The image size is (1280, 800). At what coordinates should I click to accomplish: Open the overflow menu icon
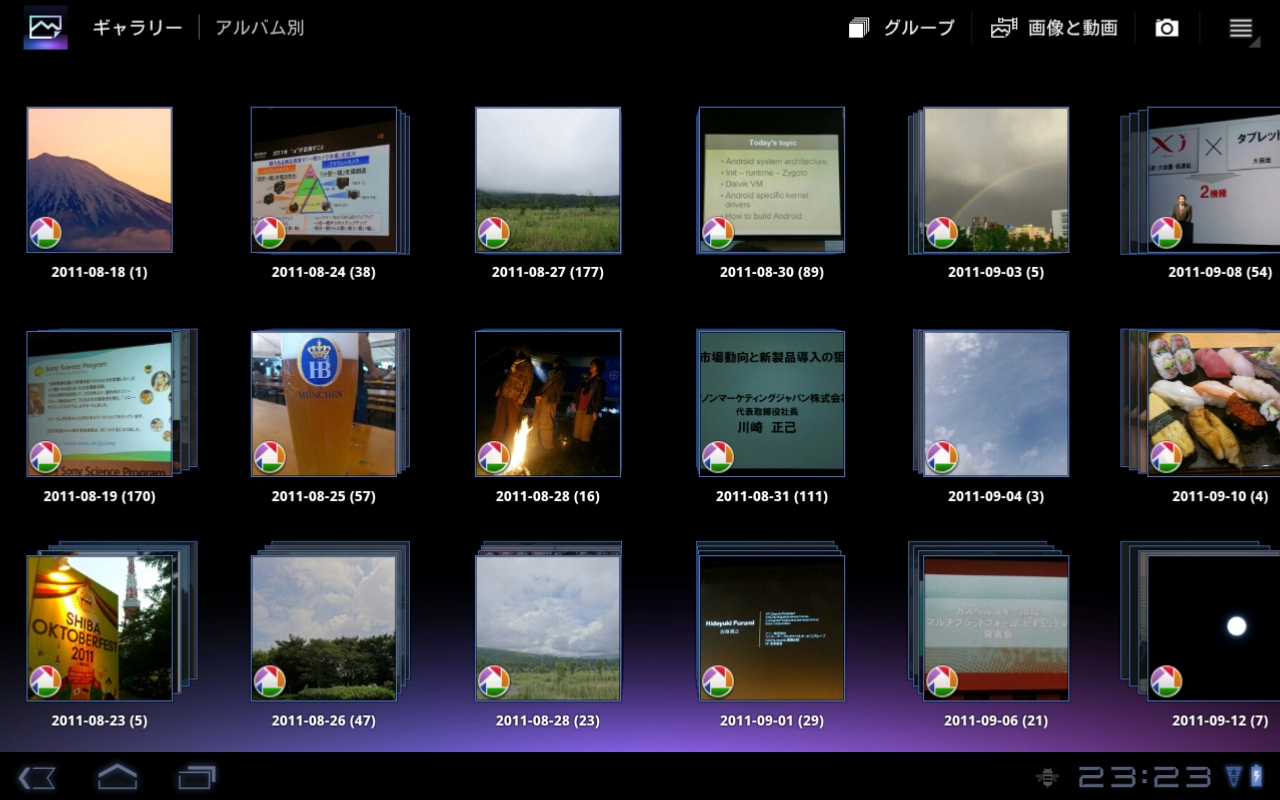1241,28
